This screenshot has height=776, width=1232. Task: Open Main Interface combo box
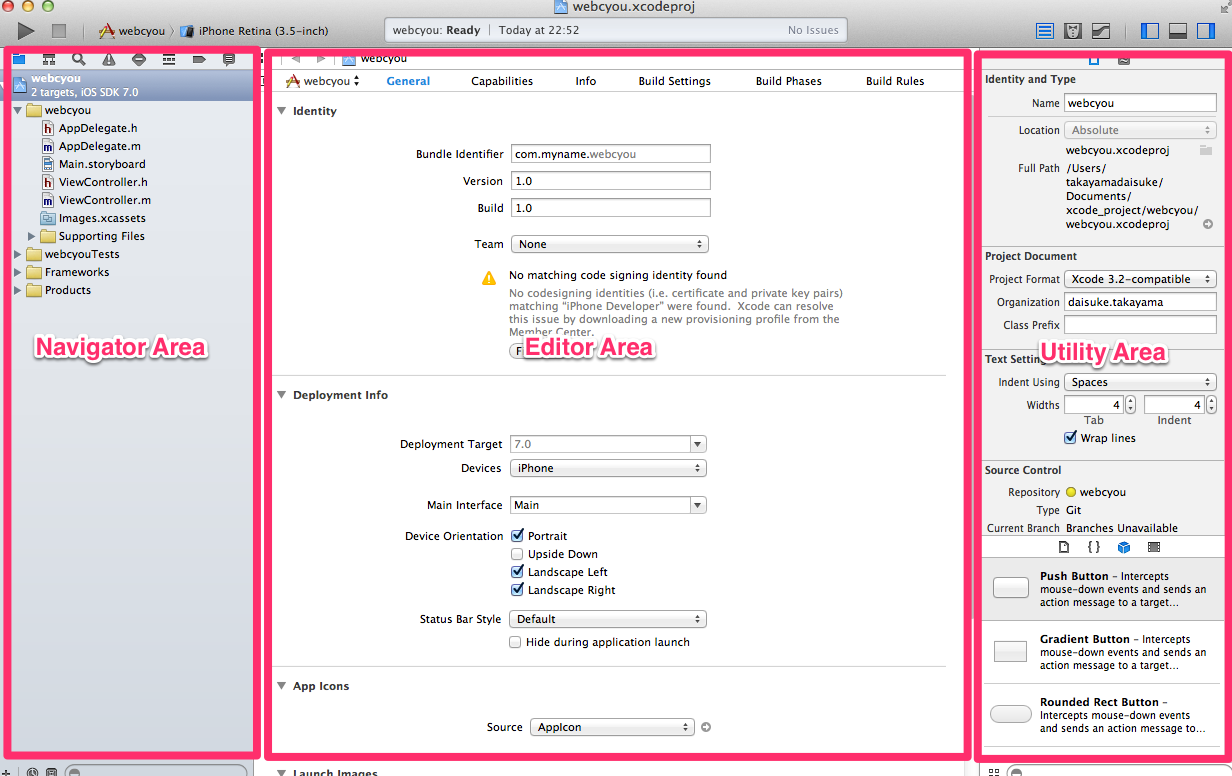pos(608,505)
